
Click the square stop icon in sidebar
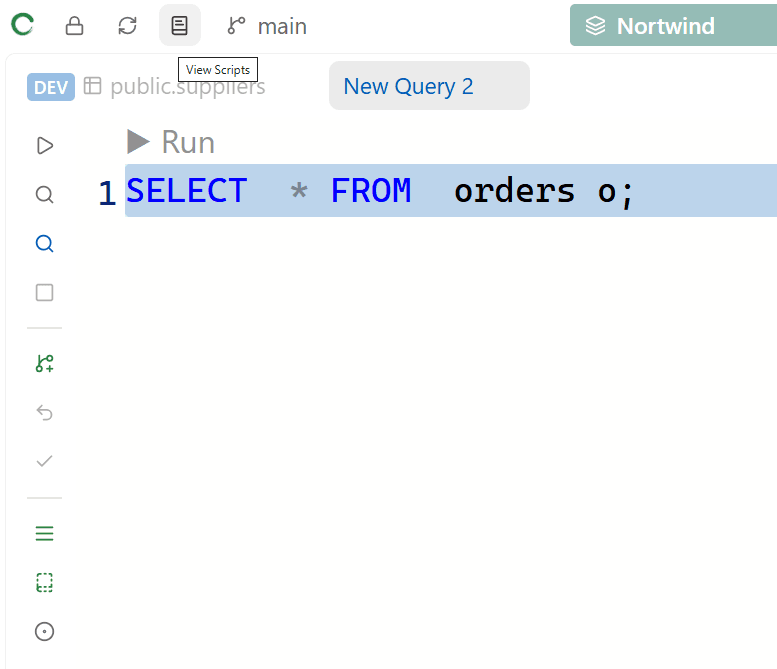pos(45,292)
